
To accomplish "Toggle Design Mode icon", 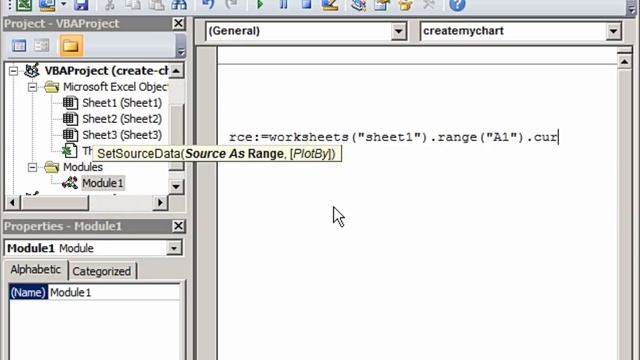I will pyautogui.click(x=329, y=5).
